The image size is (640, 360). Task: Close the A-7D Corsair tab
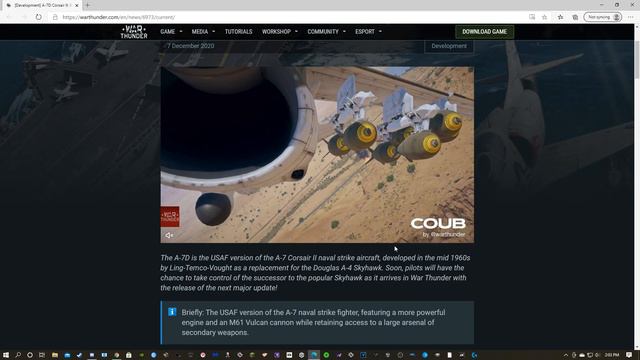[x=77, y=5]
